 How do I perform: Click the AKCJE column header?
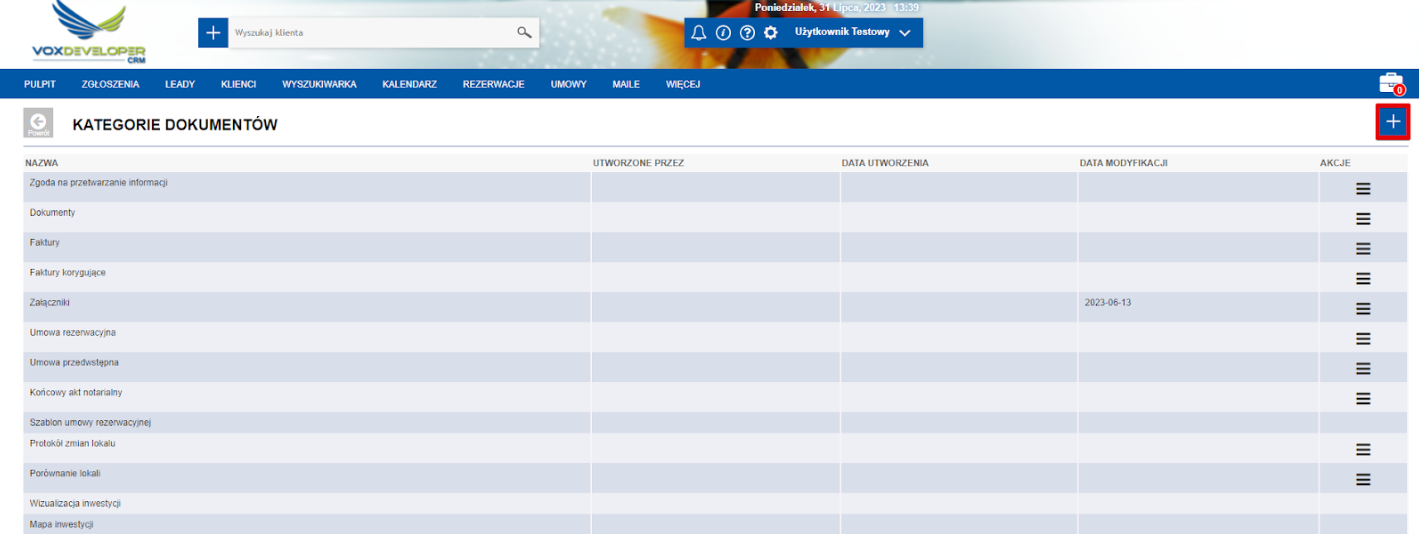pyautogui.click(x=1336, y=162)
